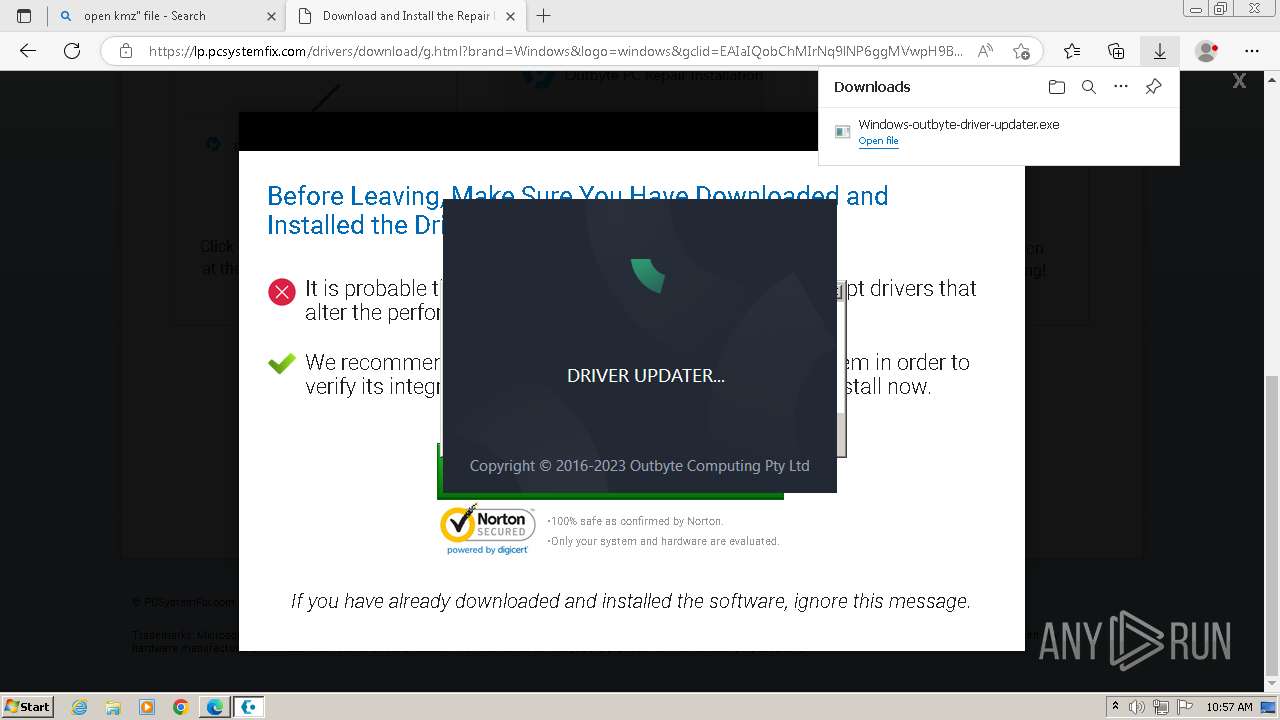Click the Outbyte copyright text
This screenshot has height=720, width=1280.
click(640, 466)
